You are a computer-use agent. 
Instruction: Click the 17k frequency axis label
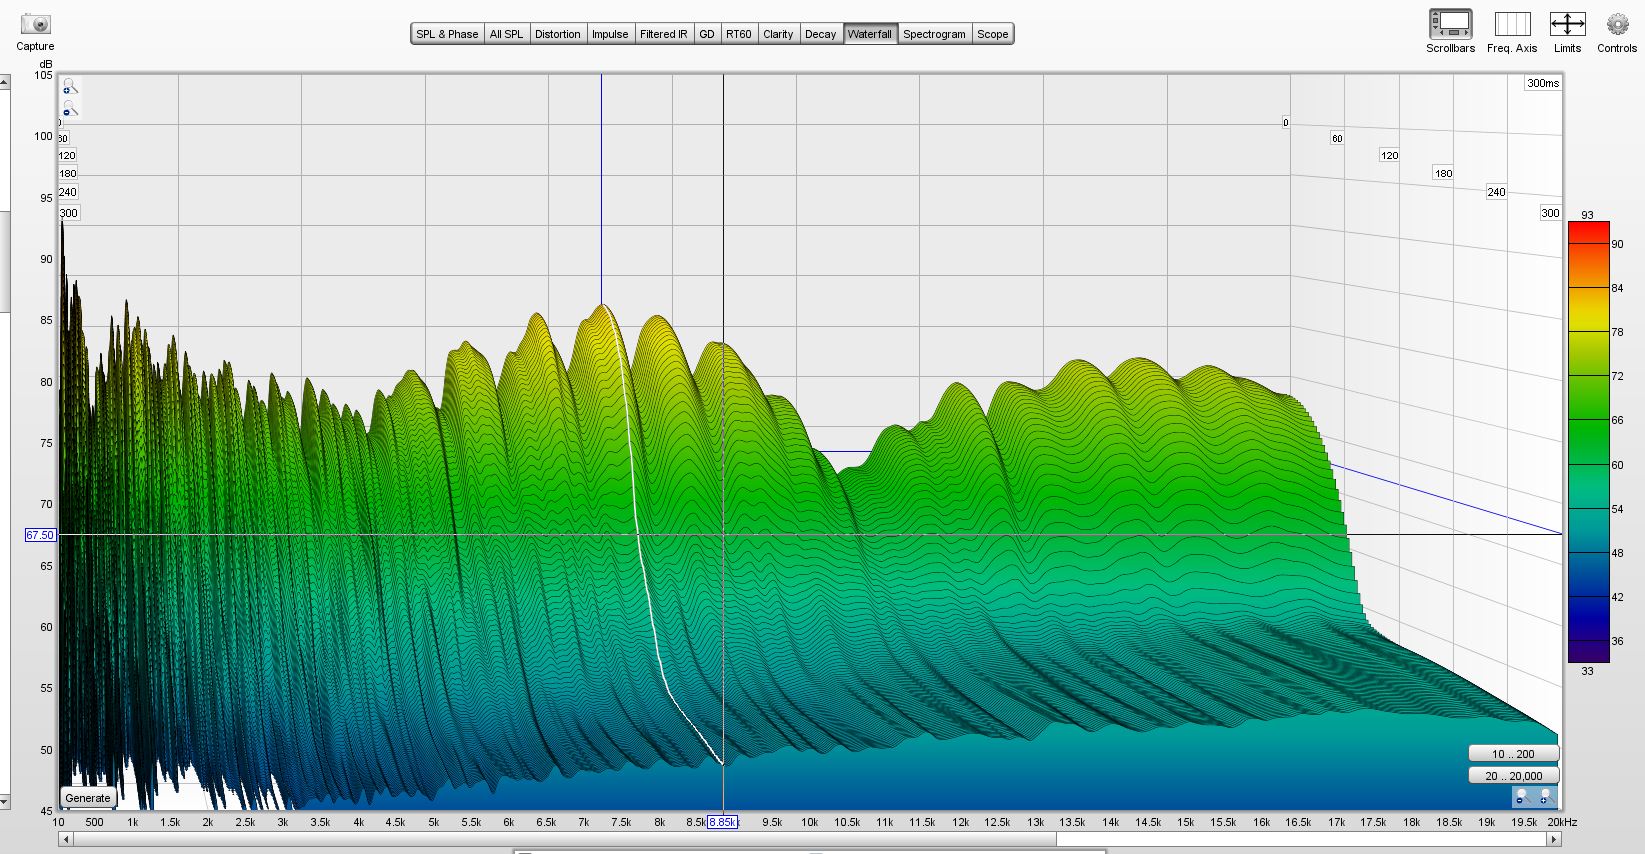pyautogui.click(x=1336, y=822)
